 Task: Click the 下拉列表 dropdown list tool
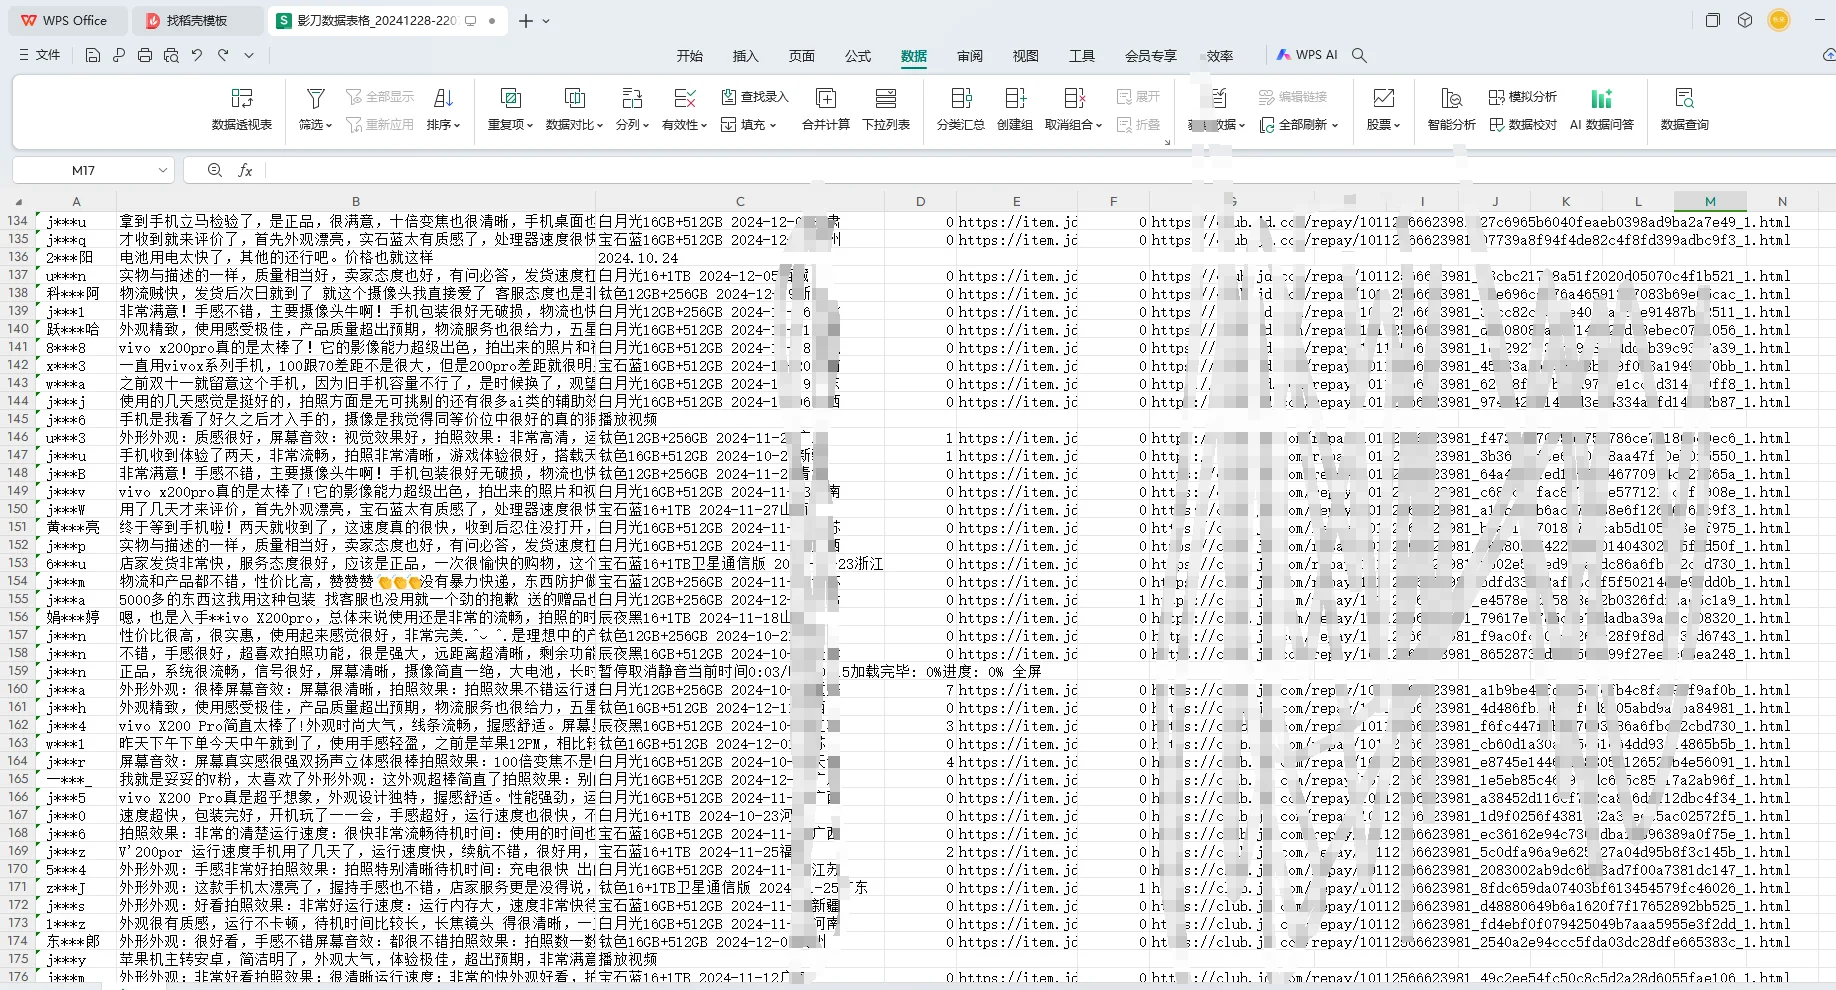(886, 109)
